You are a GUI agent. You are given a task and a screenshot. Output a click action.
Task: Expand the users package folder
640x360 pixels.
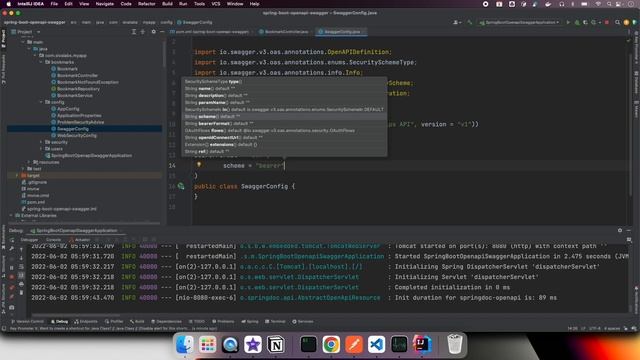[x=41, y=149]
